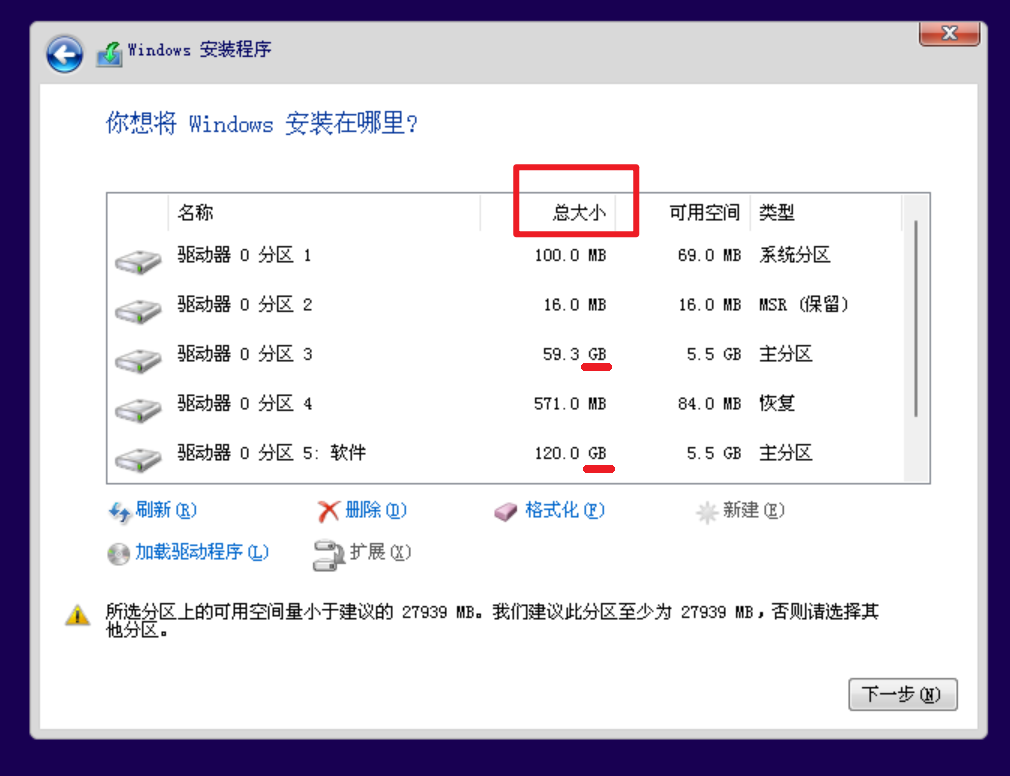Sort by the 名称 column header

click(x=325, y=213)
